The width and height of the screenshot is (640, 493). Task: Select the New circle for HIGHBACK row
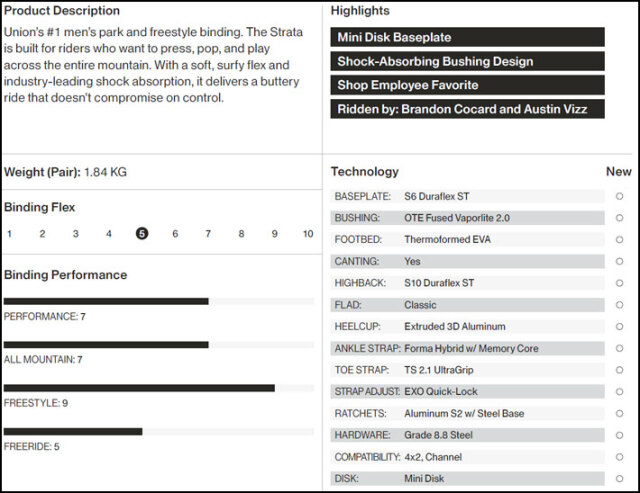tap(619, 283)
